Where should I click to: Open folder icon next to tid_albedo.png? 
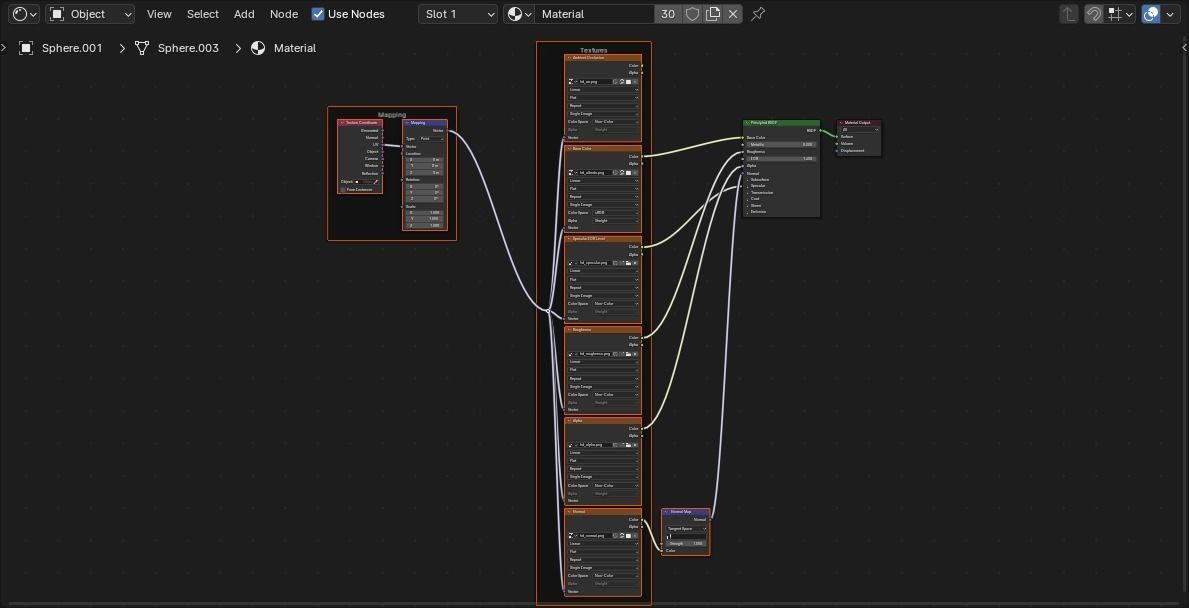pos(628,172)
